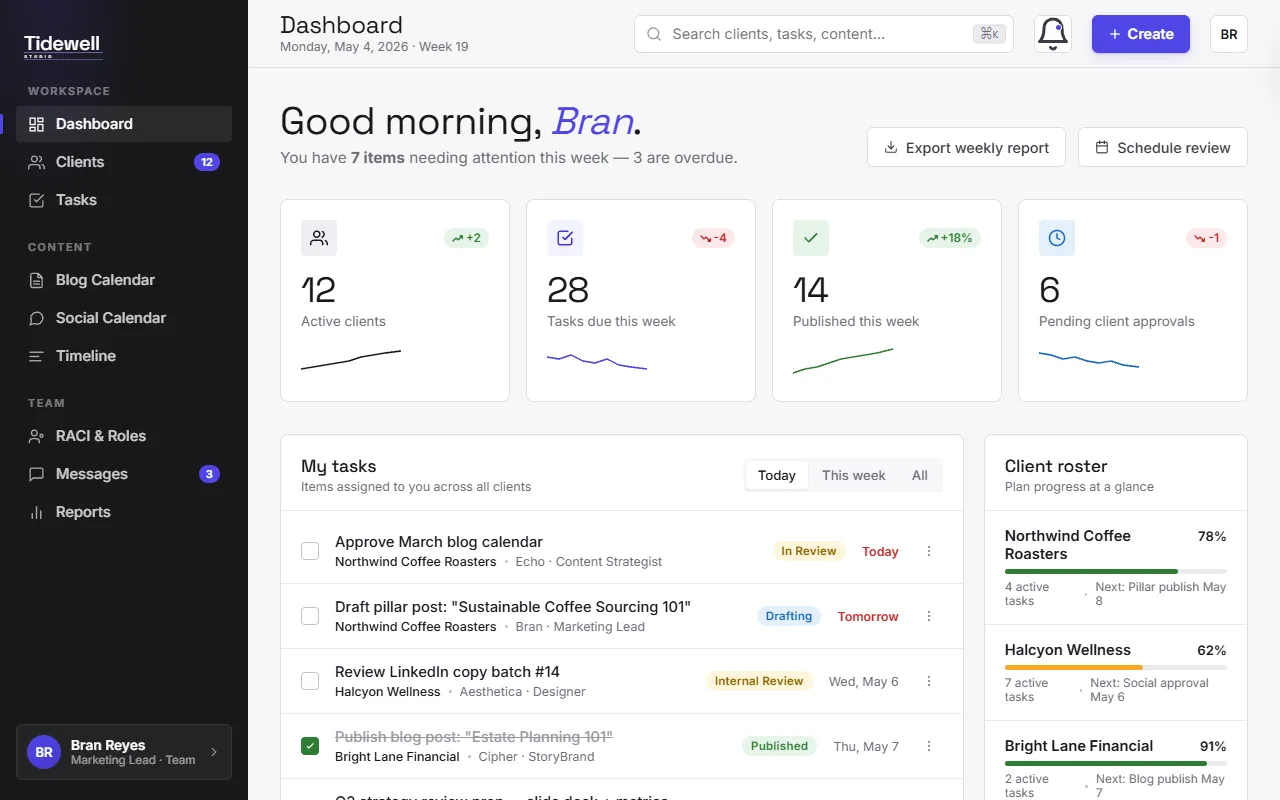The image size is (1280, 800).
Task: Click the In Review status badge
Action: [x=809, y=551]
